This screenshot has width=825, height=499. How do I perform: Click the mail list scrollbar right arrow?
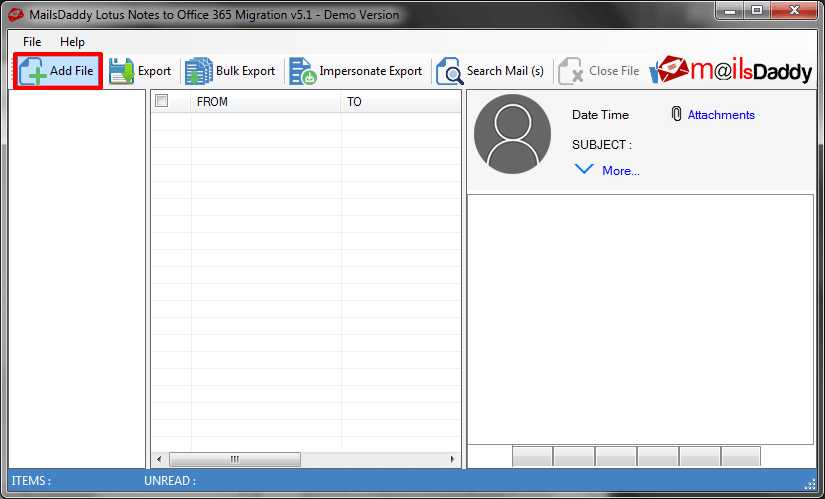(452, 460)
